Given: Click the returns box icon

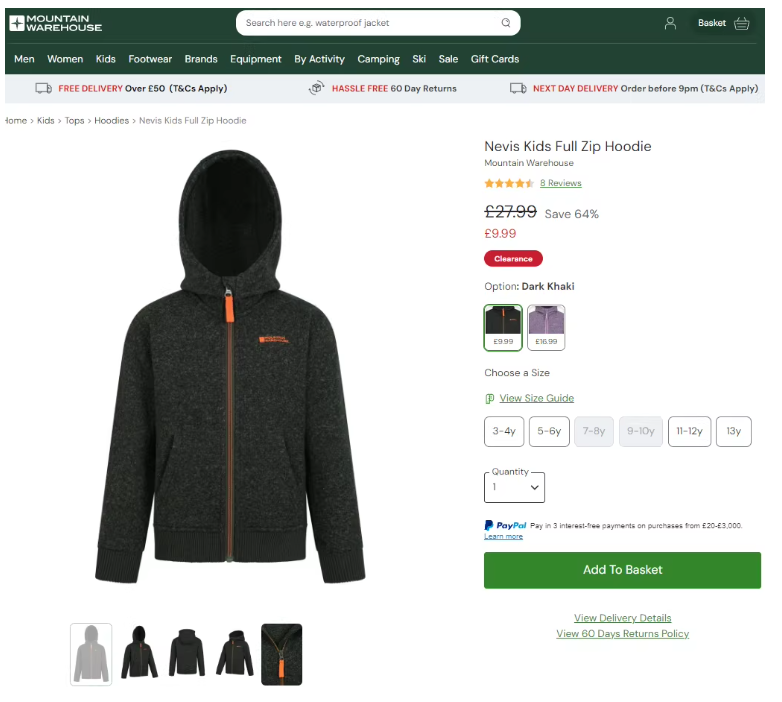Looking at the screenshot, I should click(316, 88).
